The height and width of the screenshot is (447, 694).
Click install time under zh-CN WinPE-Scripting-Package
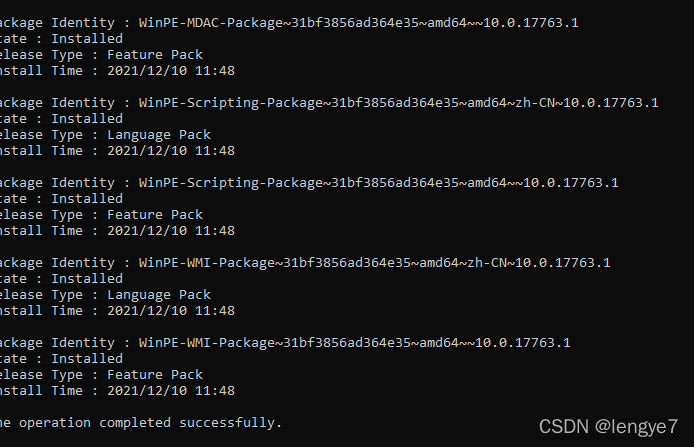pos(117,150)
